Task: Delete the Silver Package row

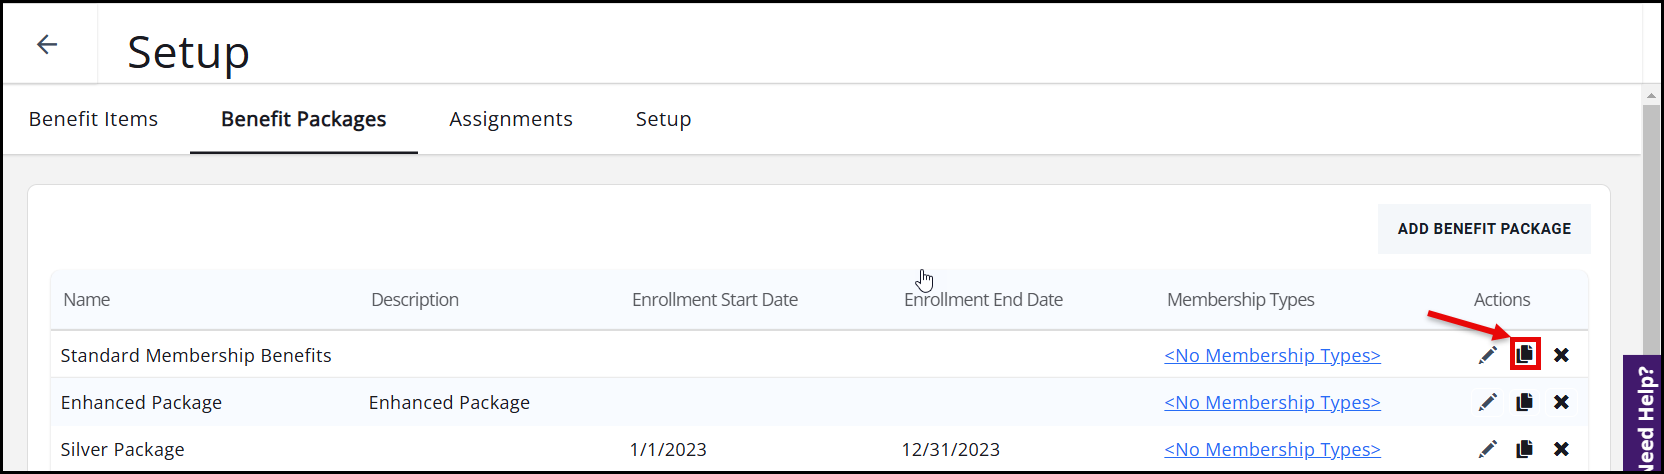Action: 1561,449
